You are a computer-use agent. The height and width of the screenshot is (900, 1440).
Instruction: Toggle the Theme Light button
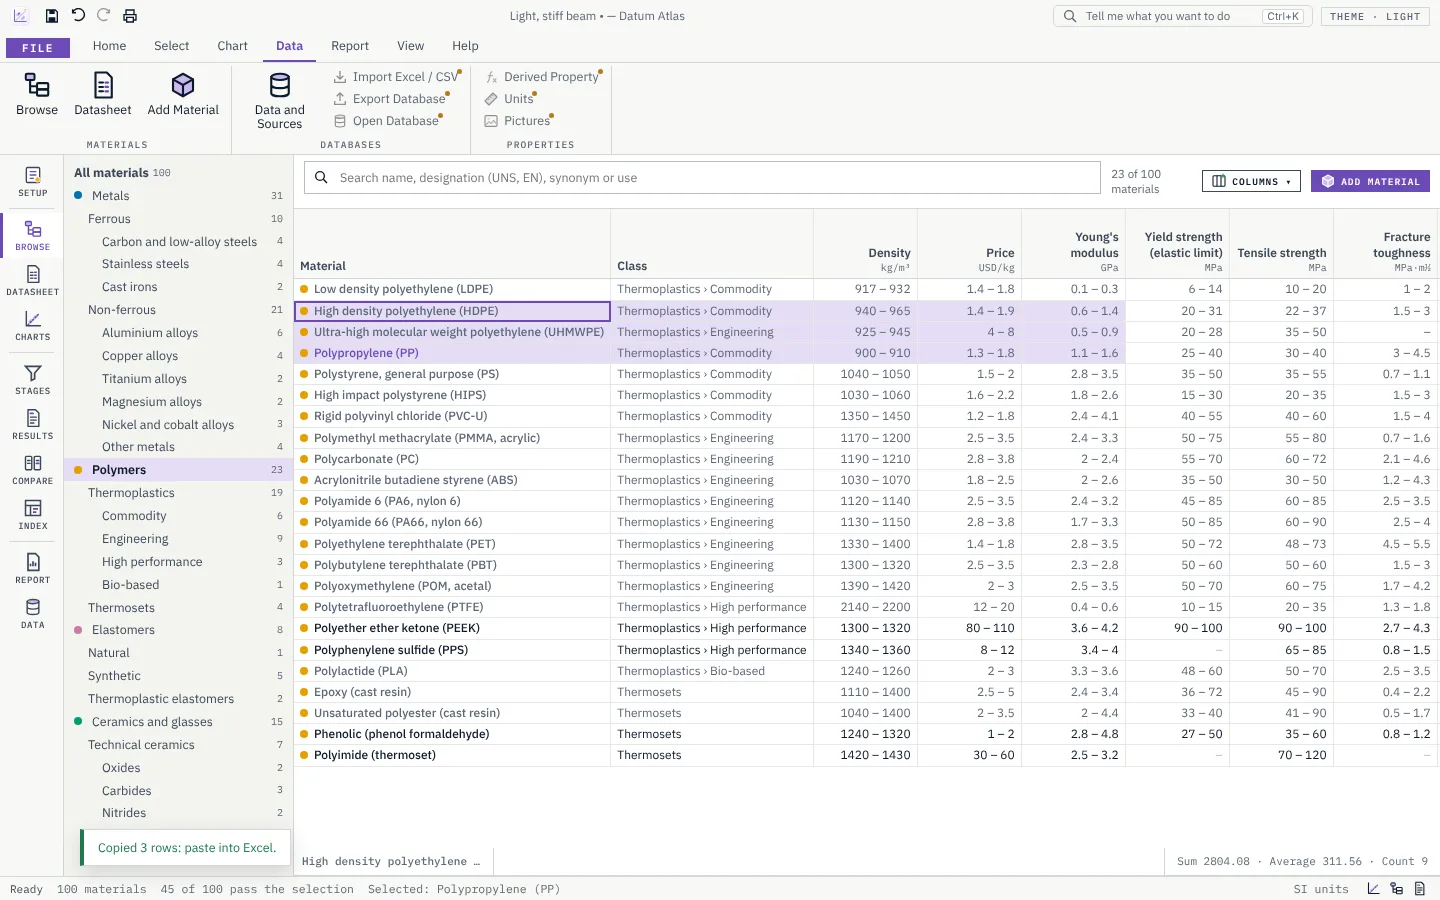1375,16
